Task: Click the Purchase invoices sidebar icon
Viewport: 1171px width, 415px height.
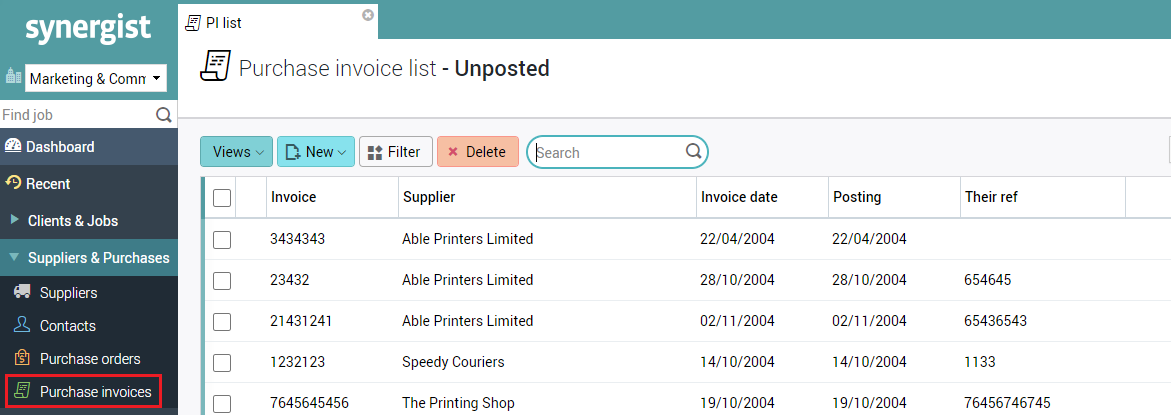Action: (22, 392)
